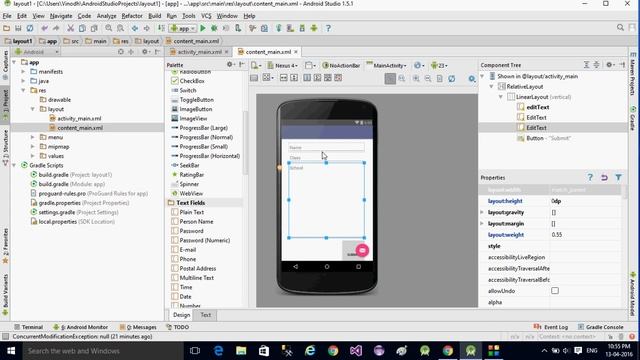Open File Explorer from taskbar
The width and height of the screenshot is (640, 360).
241,351
